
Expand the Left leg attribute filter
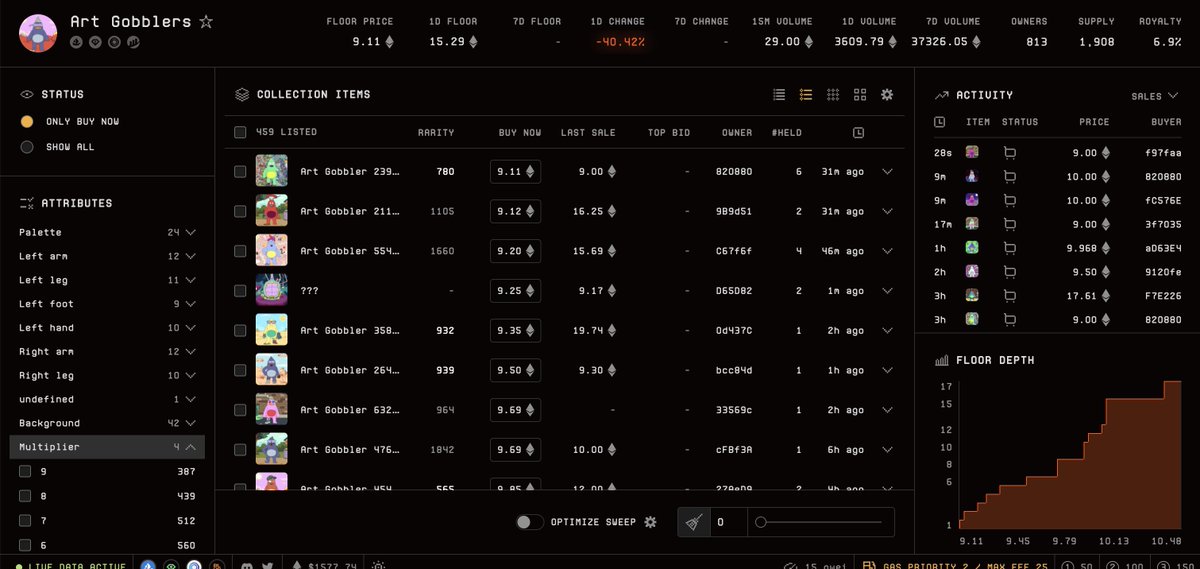click(x=108, y=280)
